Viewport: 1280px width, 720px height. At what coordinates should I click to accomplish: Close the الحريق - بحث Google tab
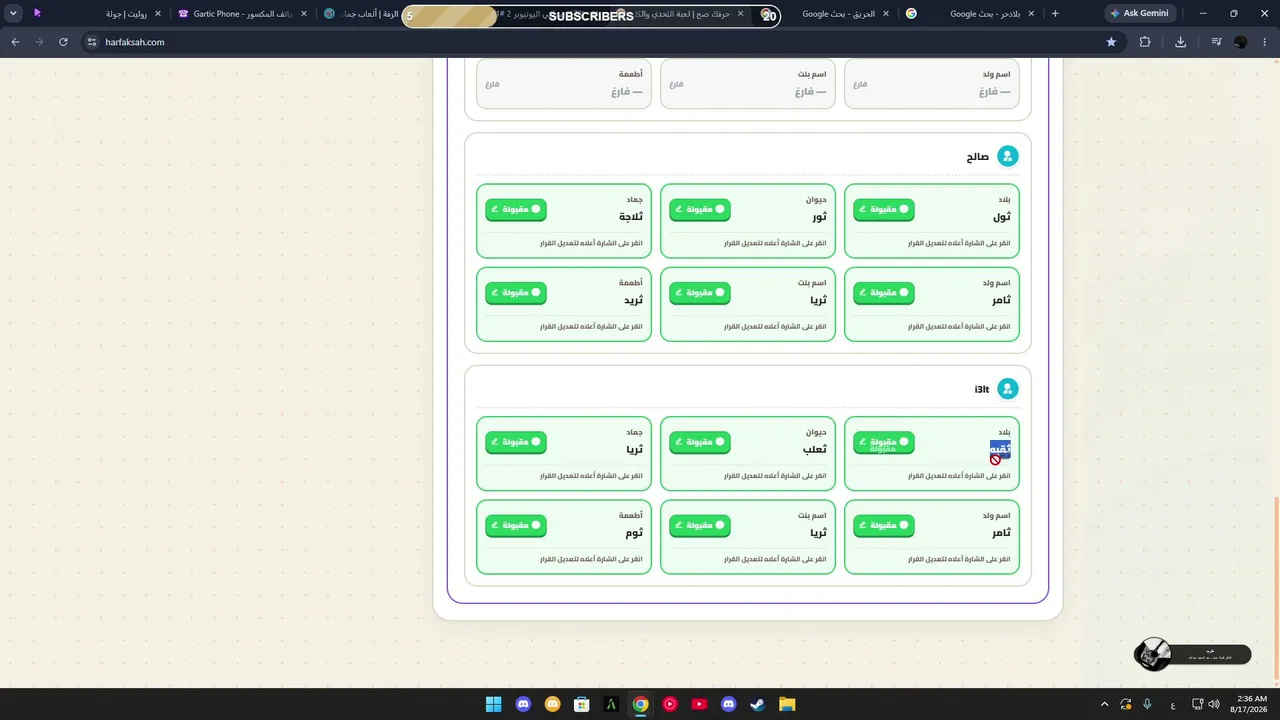pyautogui.click(x=886, y=14)
